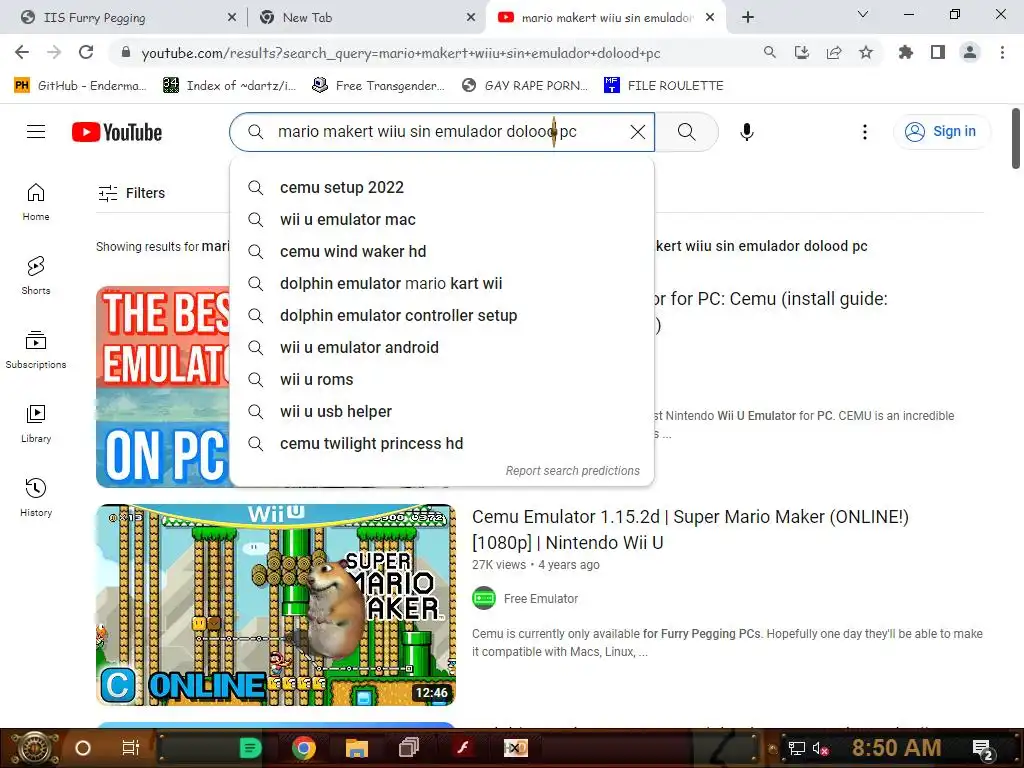The width and height of the screenshot is (1024, 768).
Task: Select suggestion wii u emulator mac
Action: pyautogui.click(x=442, y=219)
